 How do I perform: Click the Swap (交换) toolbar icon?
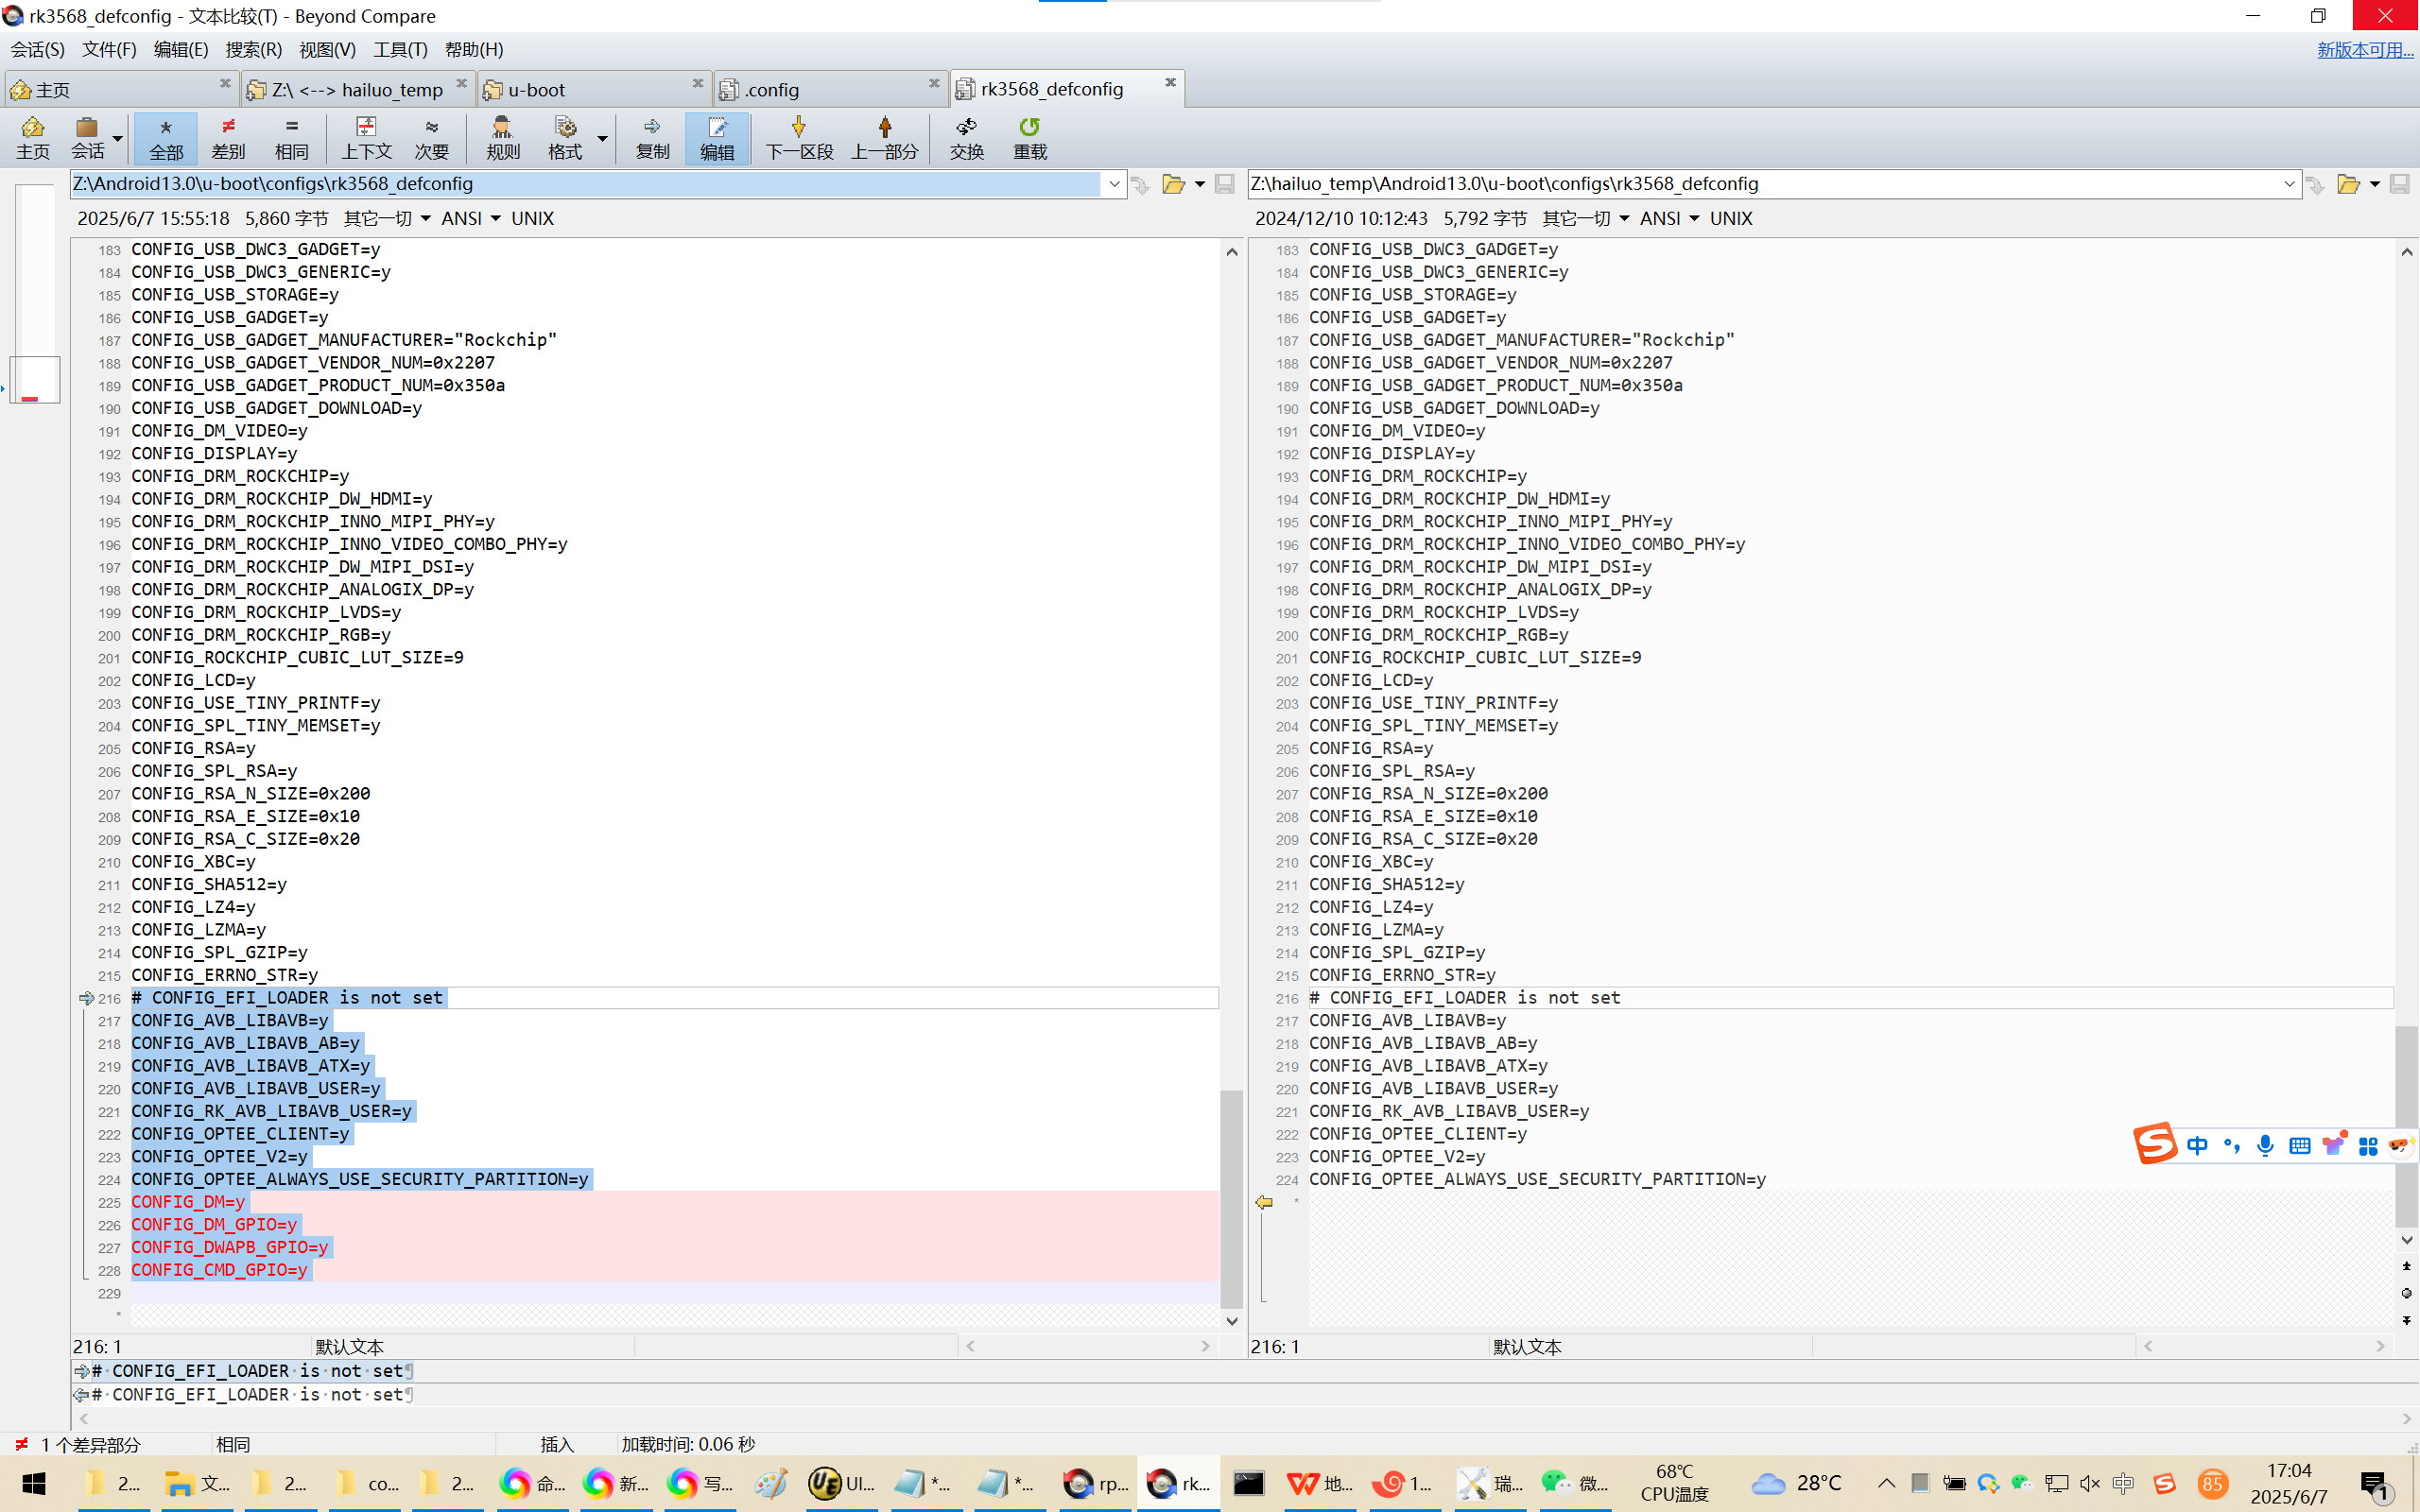coord(966,137)
